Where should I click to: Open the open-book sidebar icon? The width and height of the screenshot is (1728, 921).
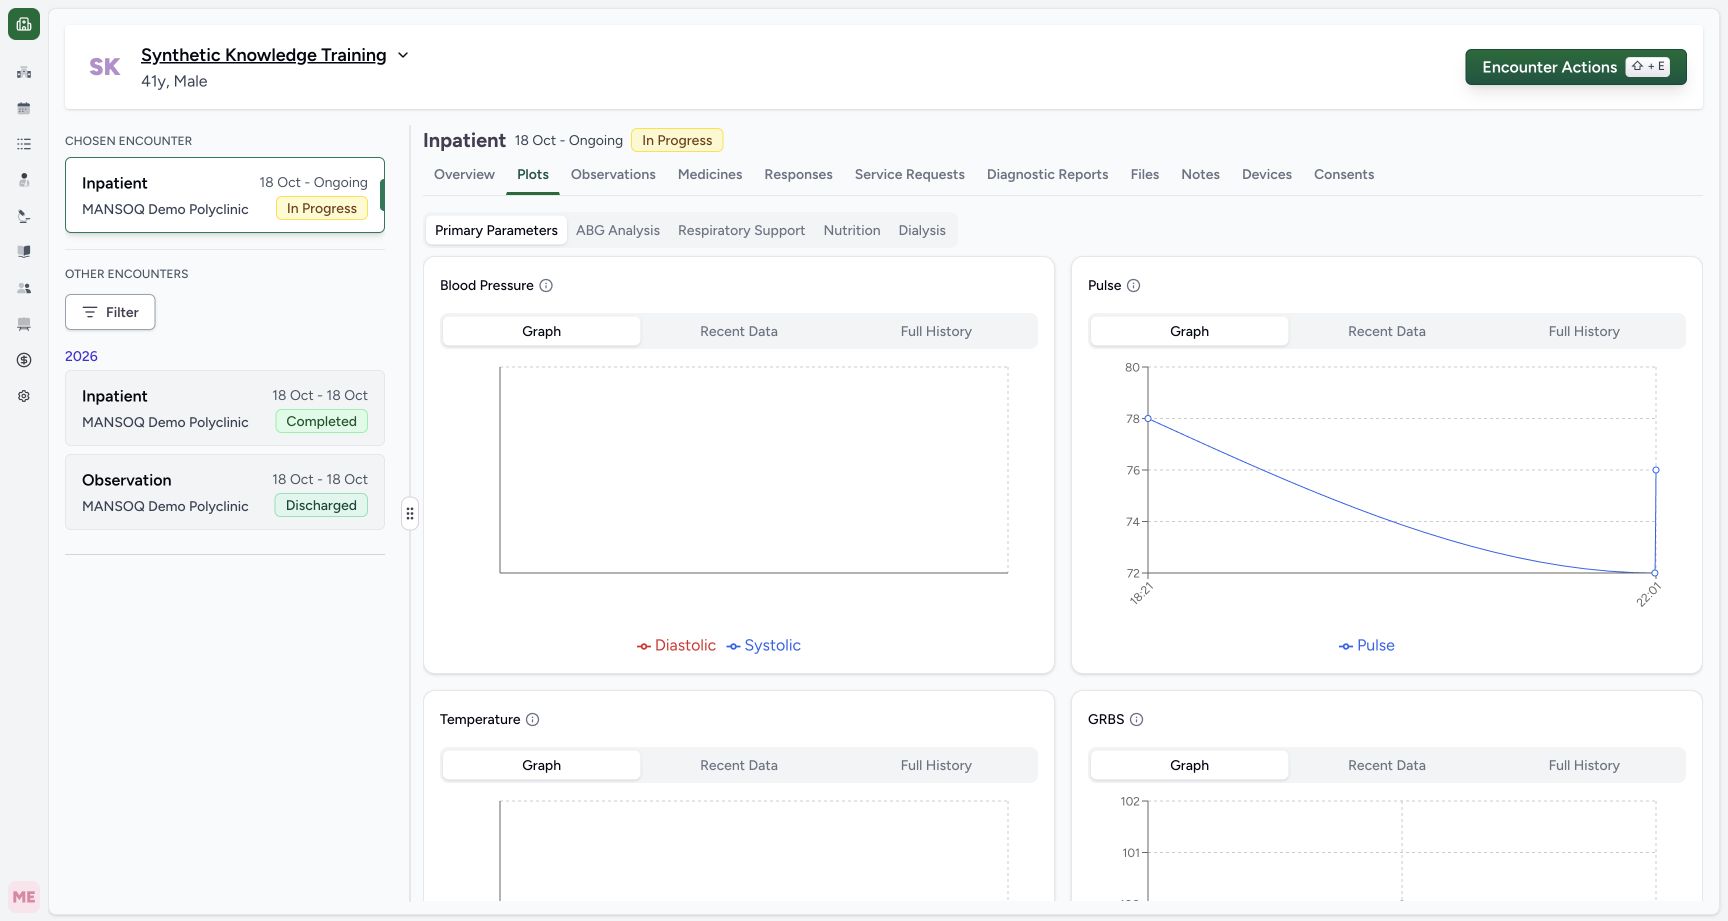pyautogui.click(x=24, y=252)
